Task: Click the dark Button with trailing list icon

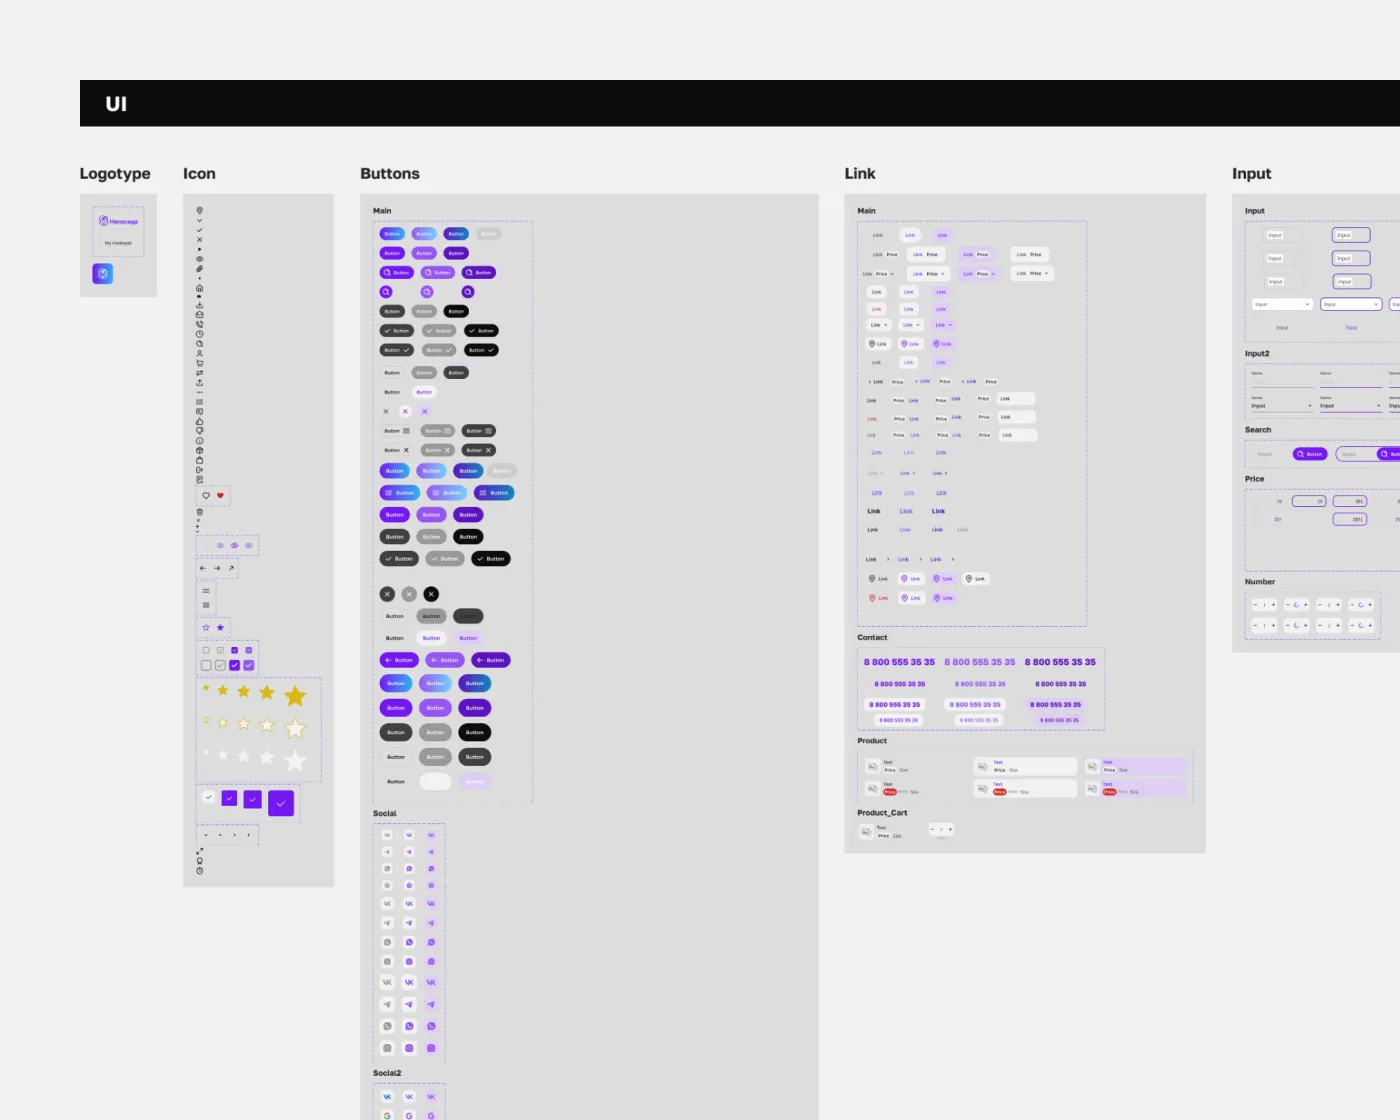Action: [479, 431]
